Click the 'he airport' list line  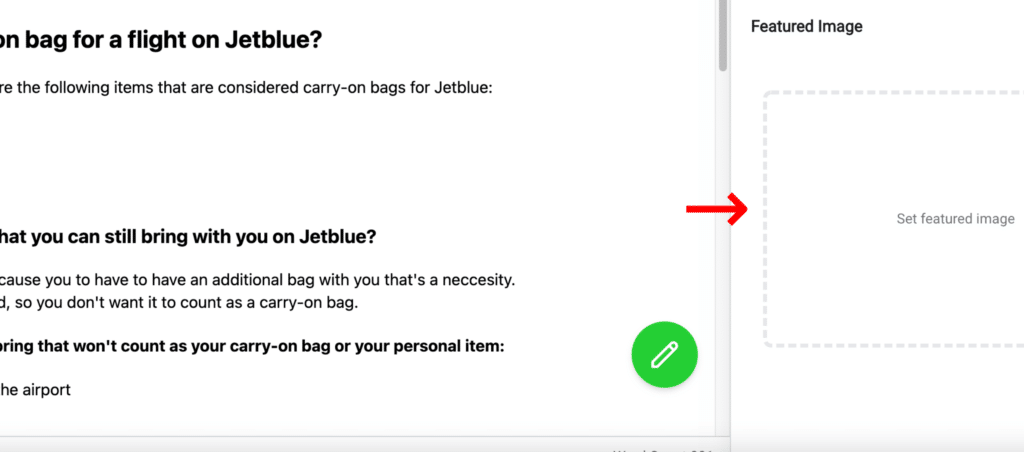pos(35,391)
